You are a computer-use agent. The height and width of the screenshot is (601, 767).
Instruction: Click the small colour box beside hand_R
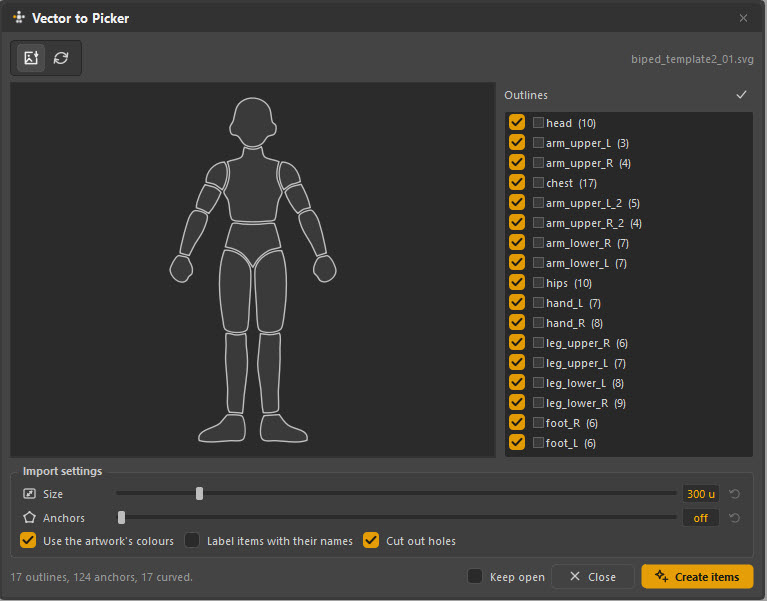pyautogui.click(x=538, y=323)
